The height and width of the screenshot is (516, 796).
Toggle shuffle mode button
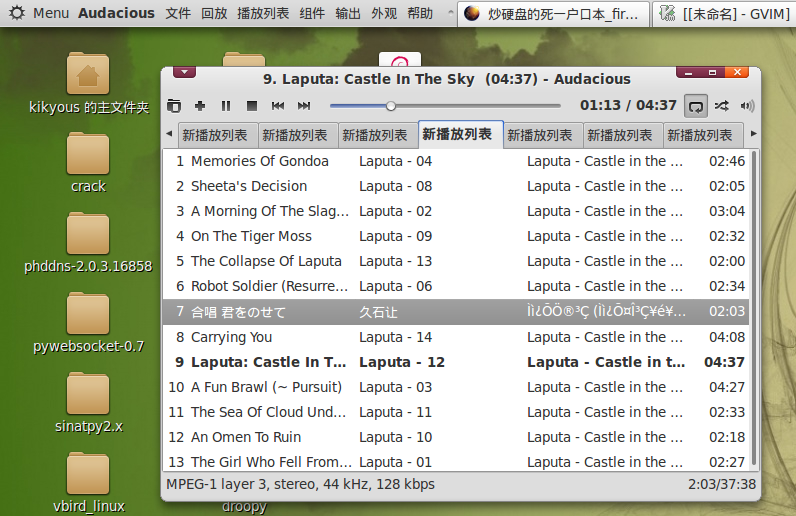tap(721, 106)
